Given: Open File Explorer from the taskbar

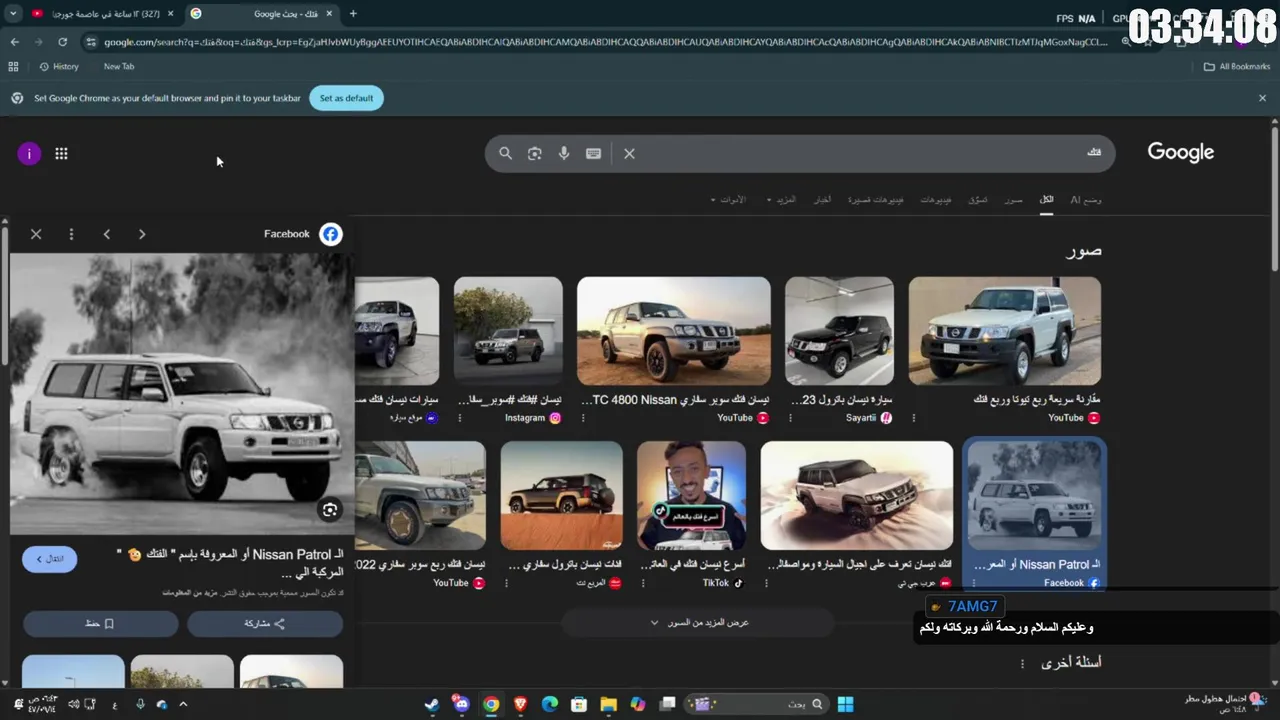Looking at the screenshot, I should [608, 704].
